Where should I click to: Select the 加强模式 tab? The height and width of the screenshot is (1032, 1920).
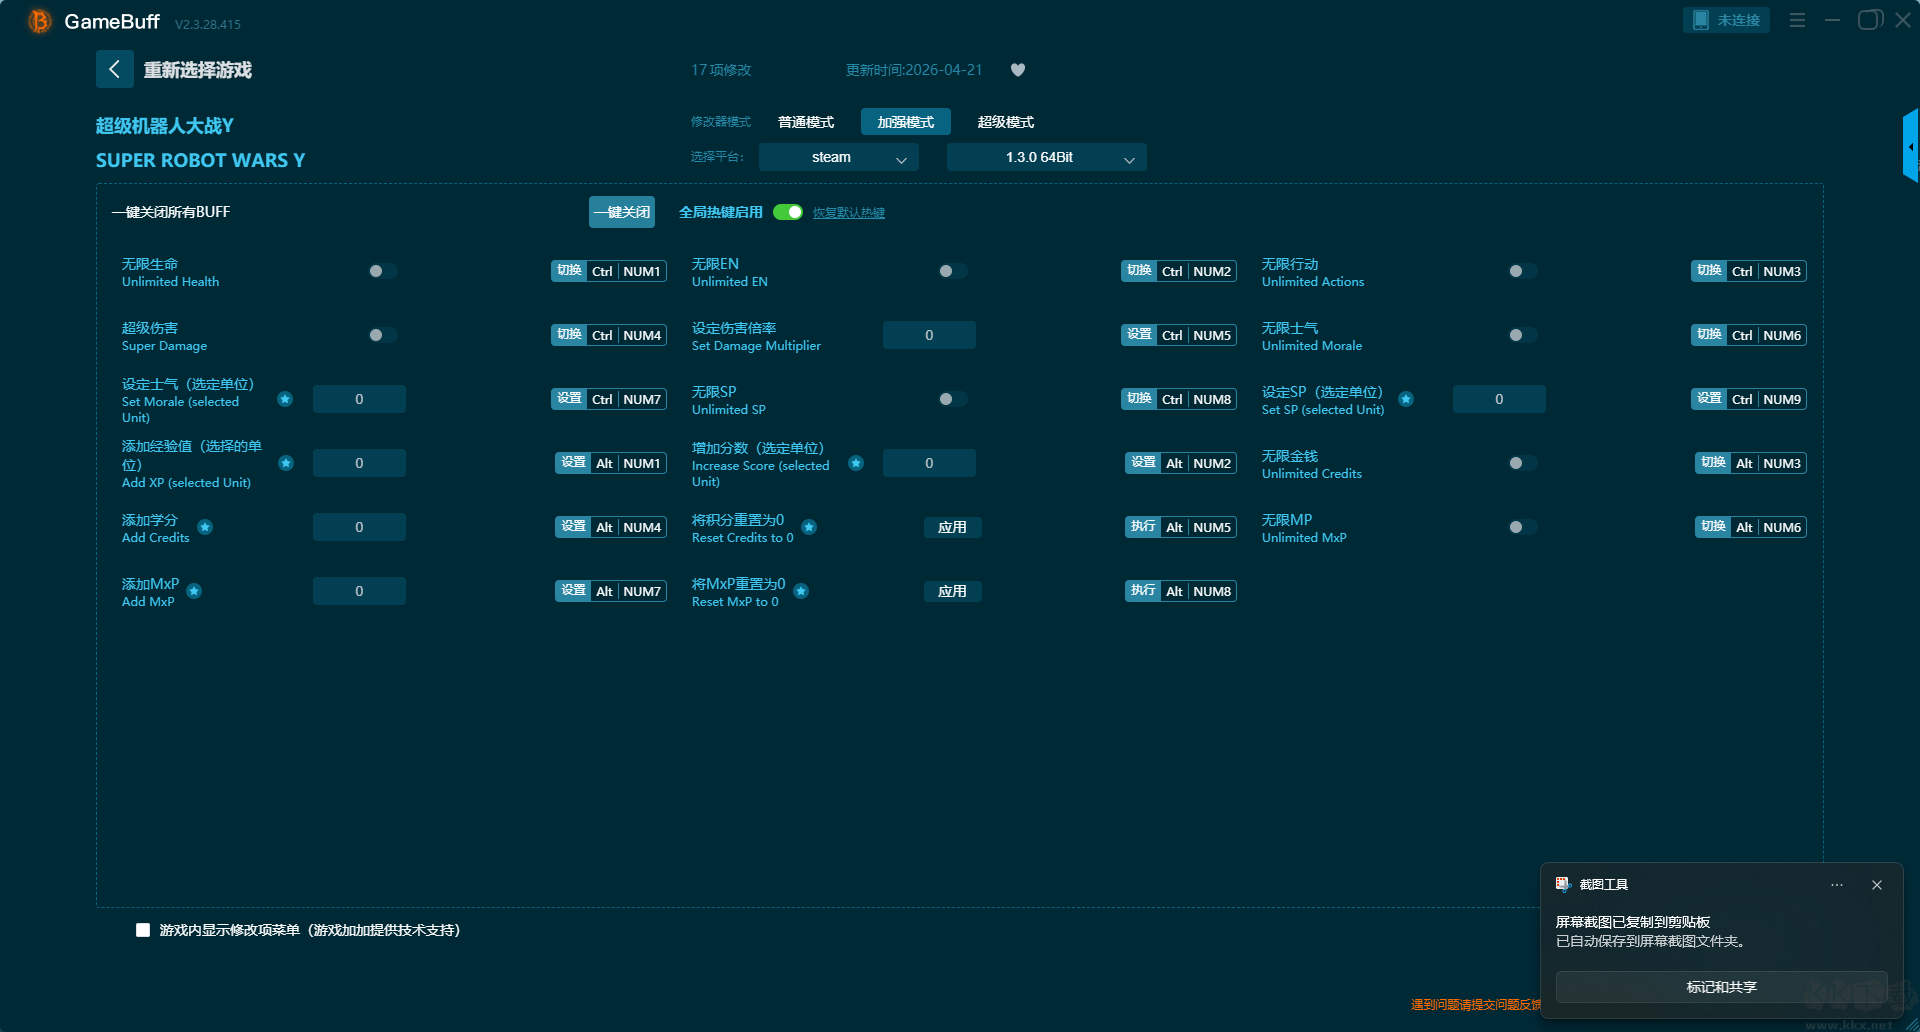pyautogui.click(x=906, y=122)
